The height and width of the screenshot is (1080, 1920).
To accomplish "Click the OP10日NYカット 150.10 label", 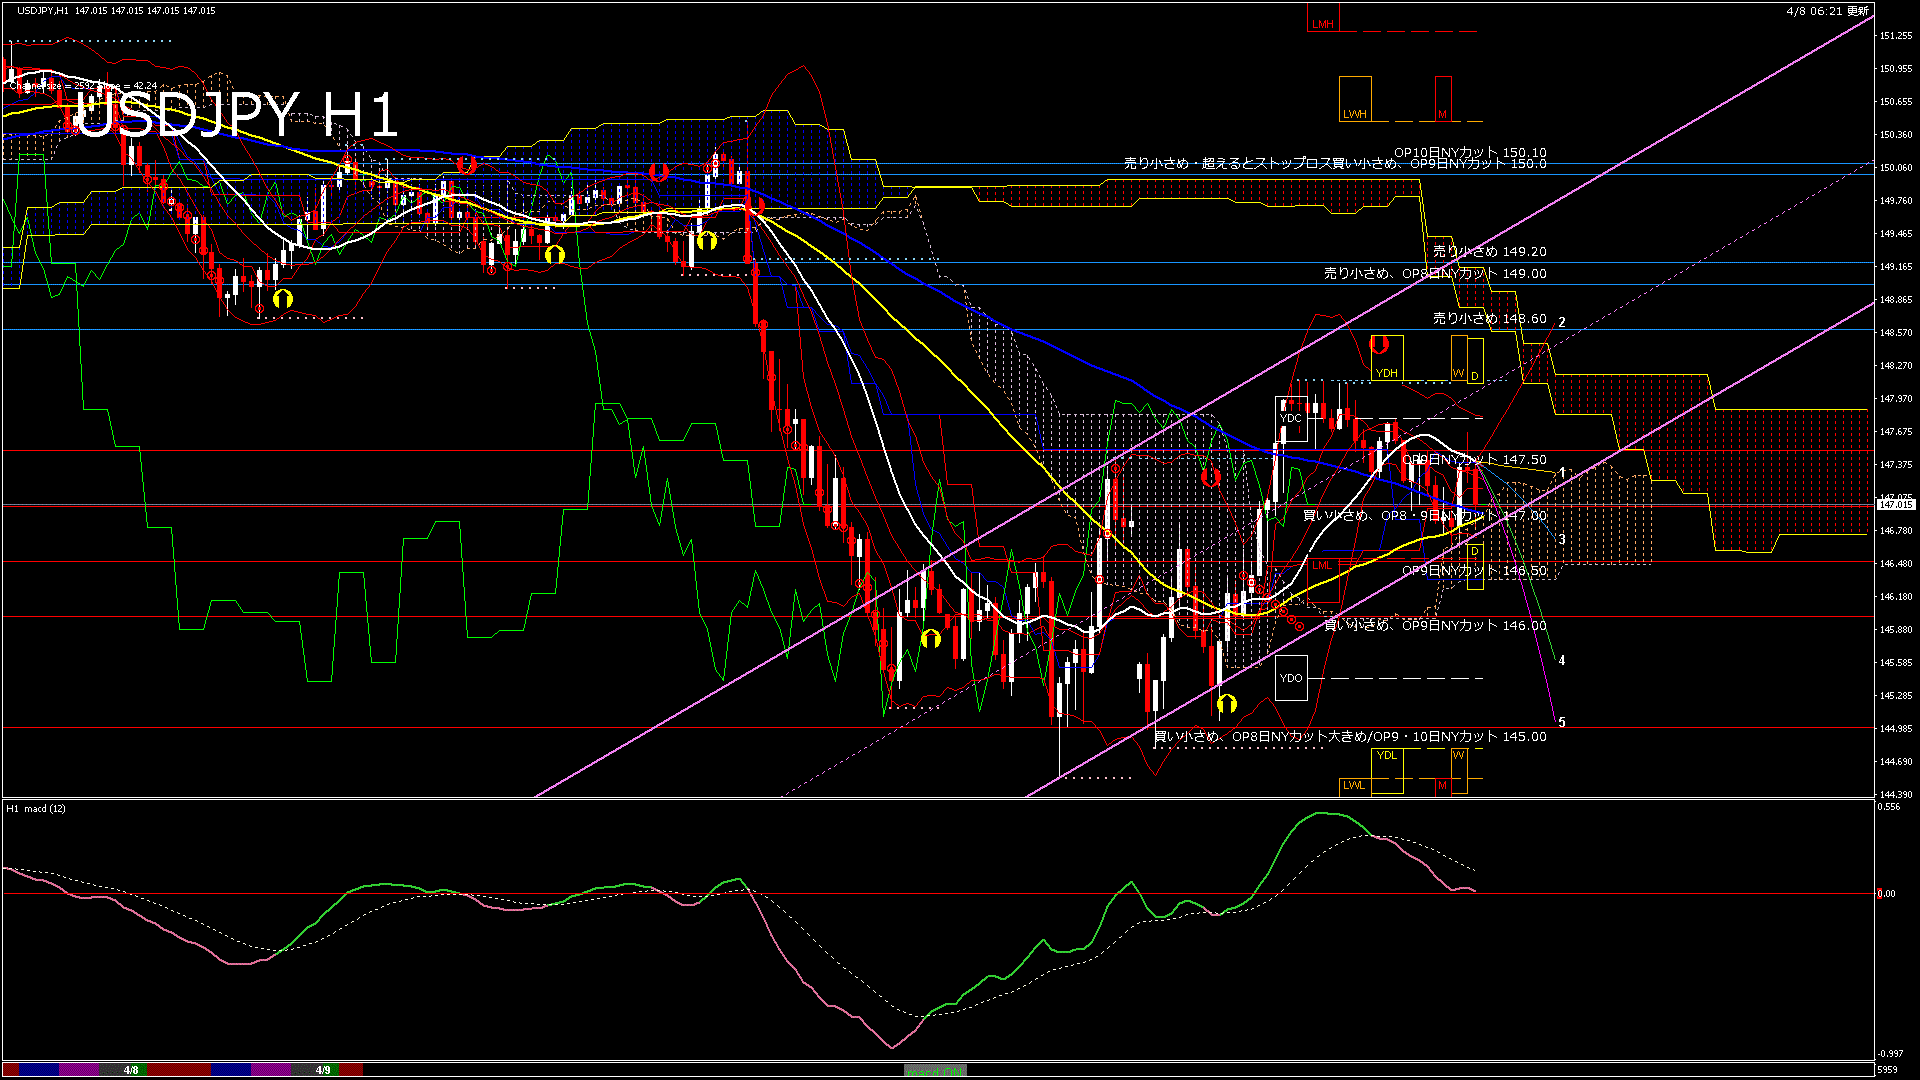I will tap(1470, 152).
